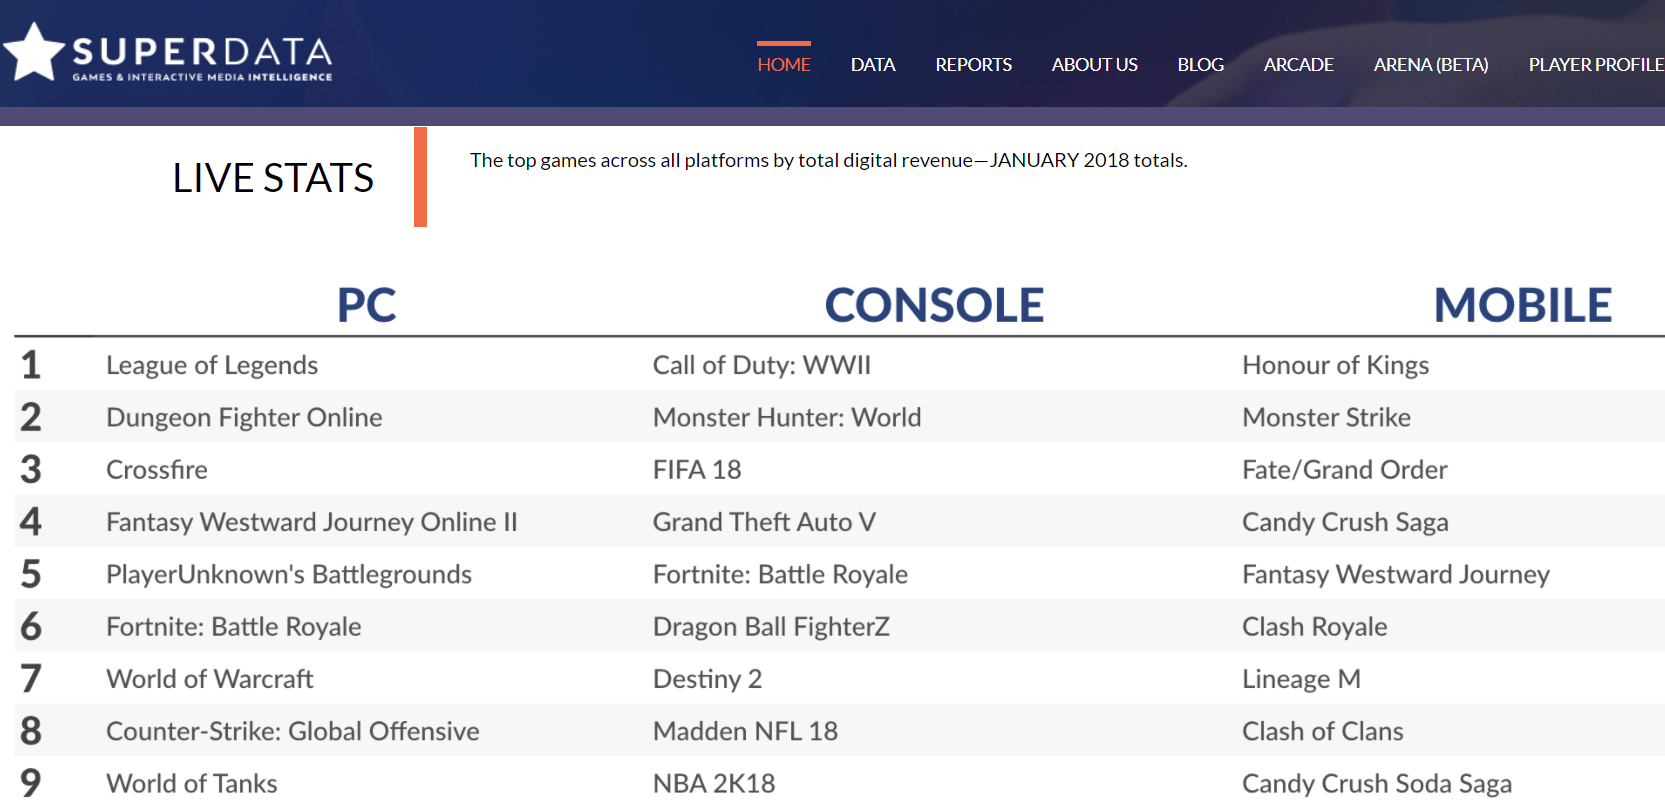The width and height of the screenshot is (1665, 805).
Task: Select World of Warcraft entry
Action: pyautogui.click(x=210, y=679)
